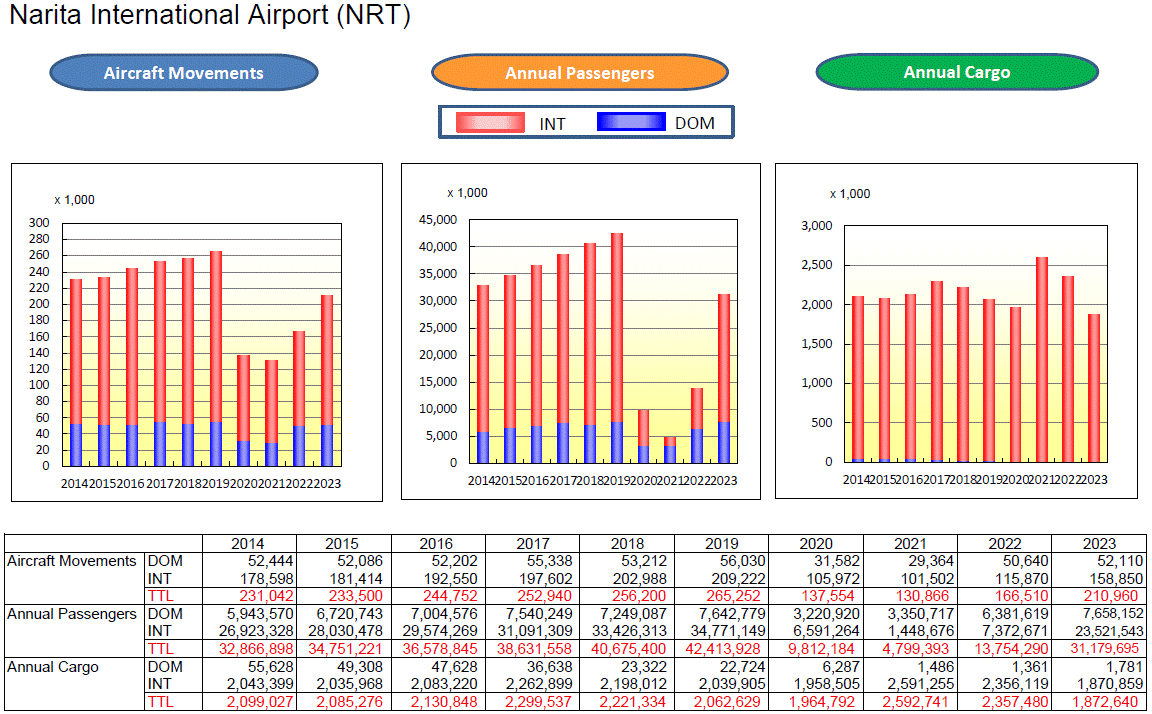The width and height of the screenshot is (1152, 714).
Task: Click the 2014 column header in table
Action: [248, 544]
